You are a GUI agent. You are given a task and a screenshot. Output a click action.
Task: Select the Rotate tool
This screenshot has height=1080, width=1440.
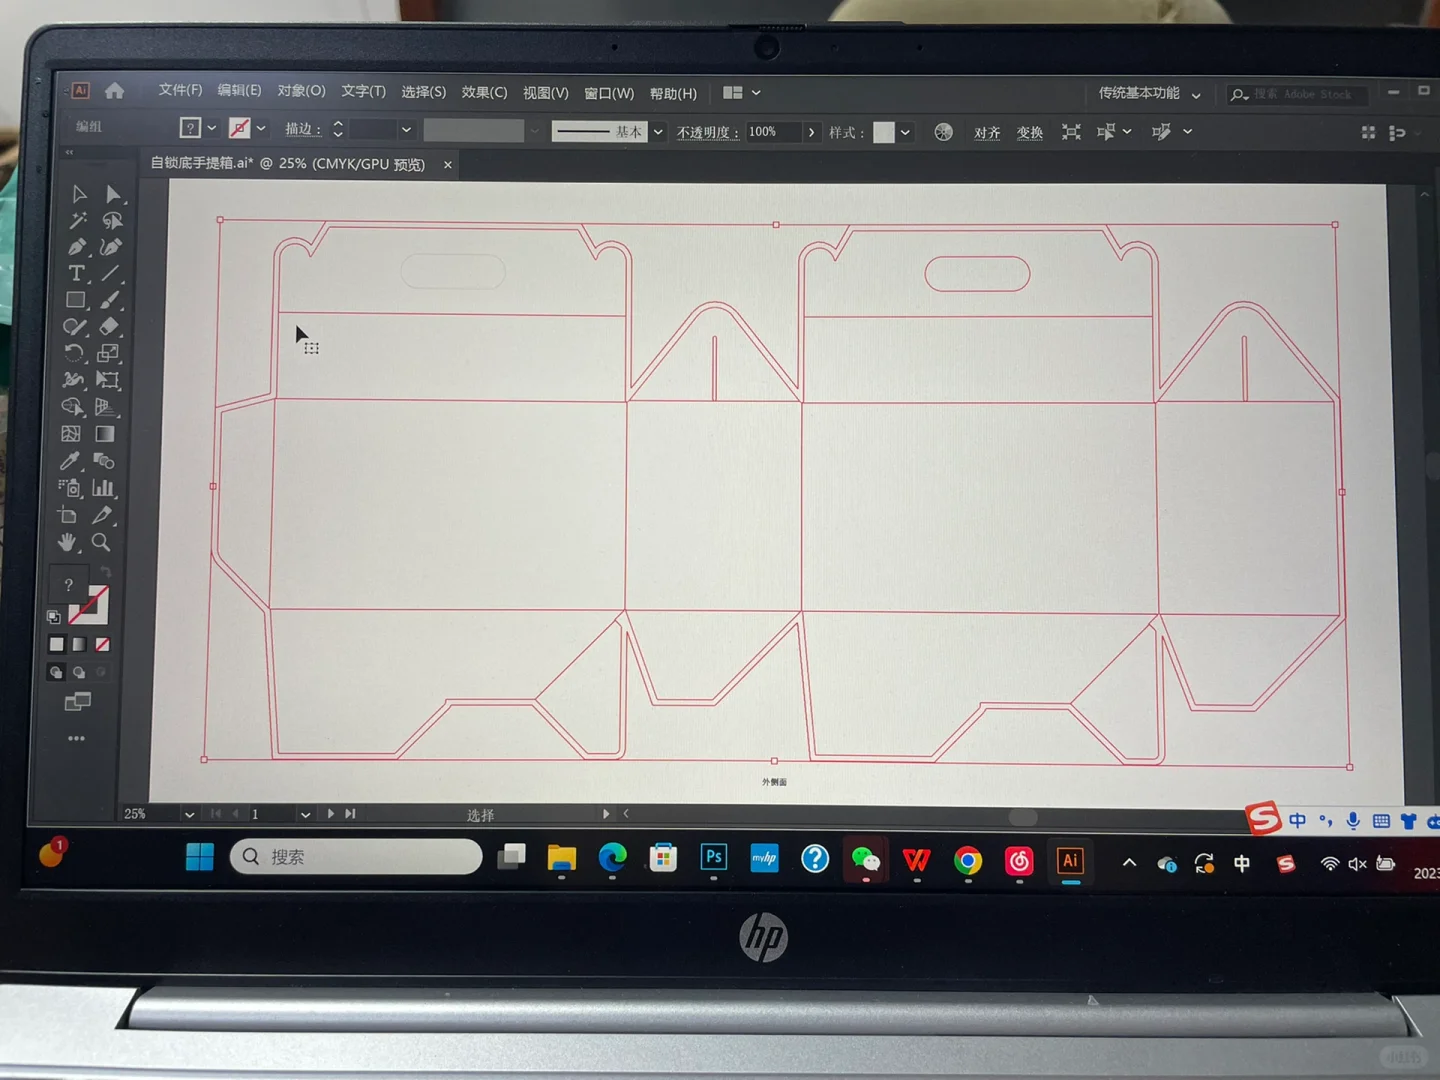pos(74,353)
